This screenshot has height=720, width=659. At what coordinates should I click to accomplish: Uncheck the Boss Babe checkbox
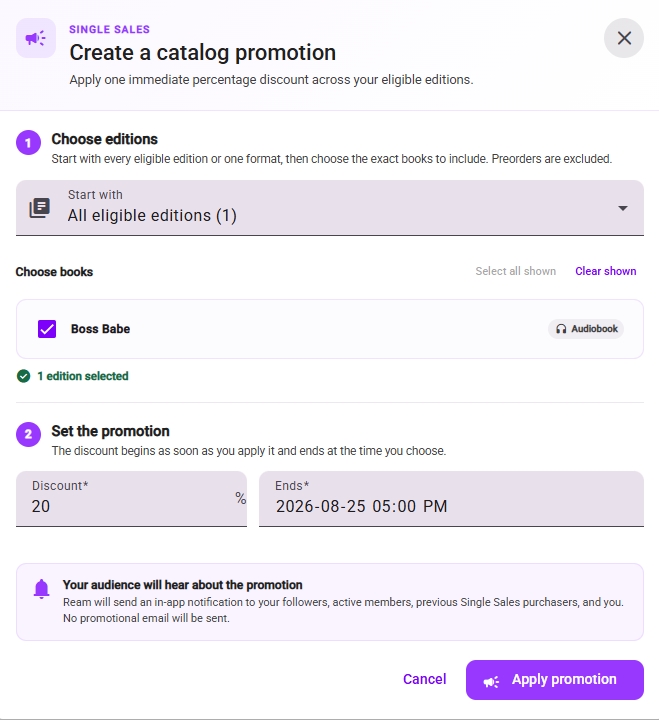(47, 329)
